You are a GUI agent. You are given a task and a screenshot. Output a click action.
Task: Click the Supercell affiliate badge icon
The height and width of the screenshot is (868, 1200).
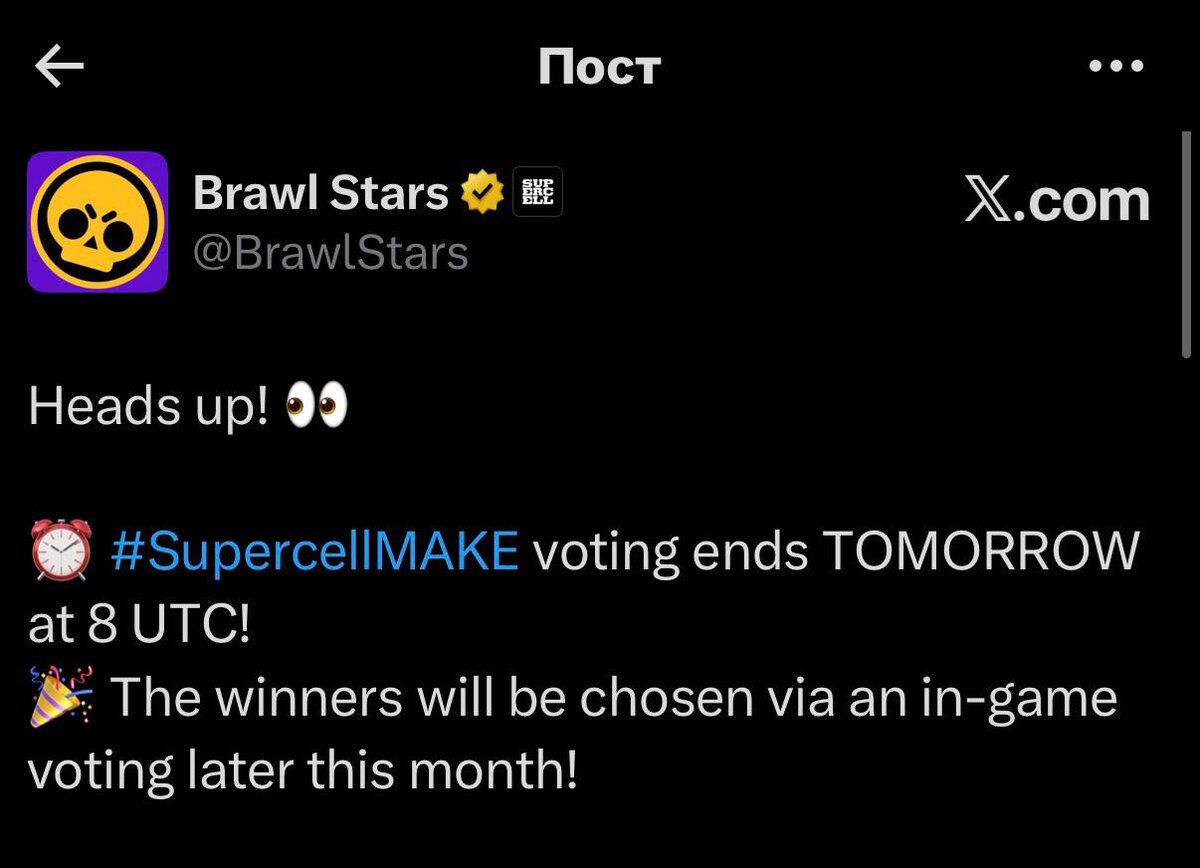point(538,193)
